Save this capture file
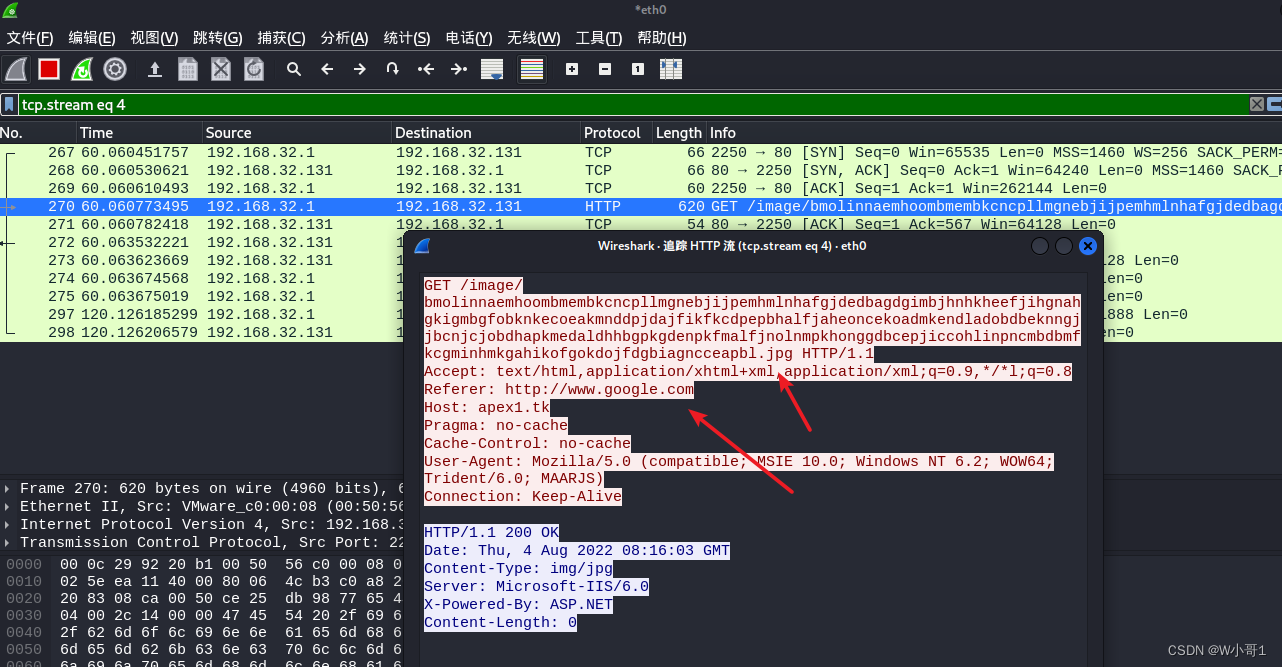Viewport: 1282px width, 667px height. pyautogui.click(x=188, y=69)
